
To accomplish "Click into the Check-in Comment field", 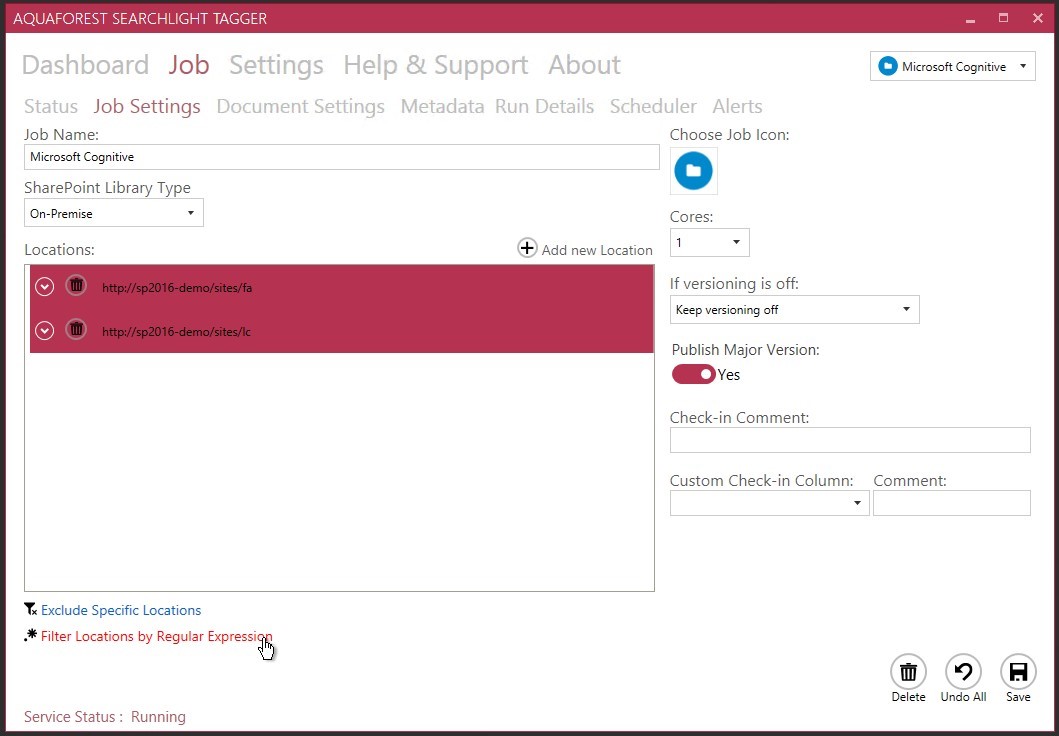I will 849,440.
